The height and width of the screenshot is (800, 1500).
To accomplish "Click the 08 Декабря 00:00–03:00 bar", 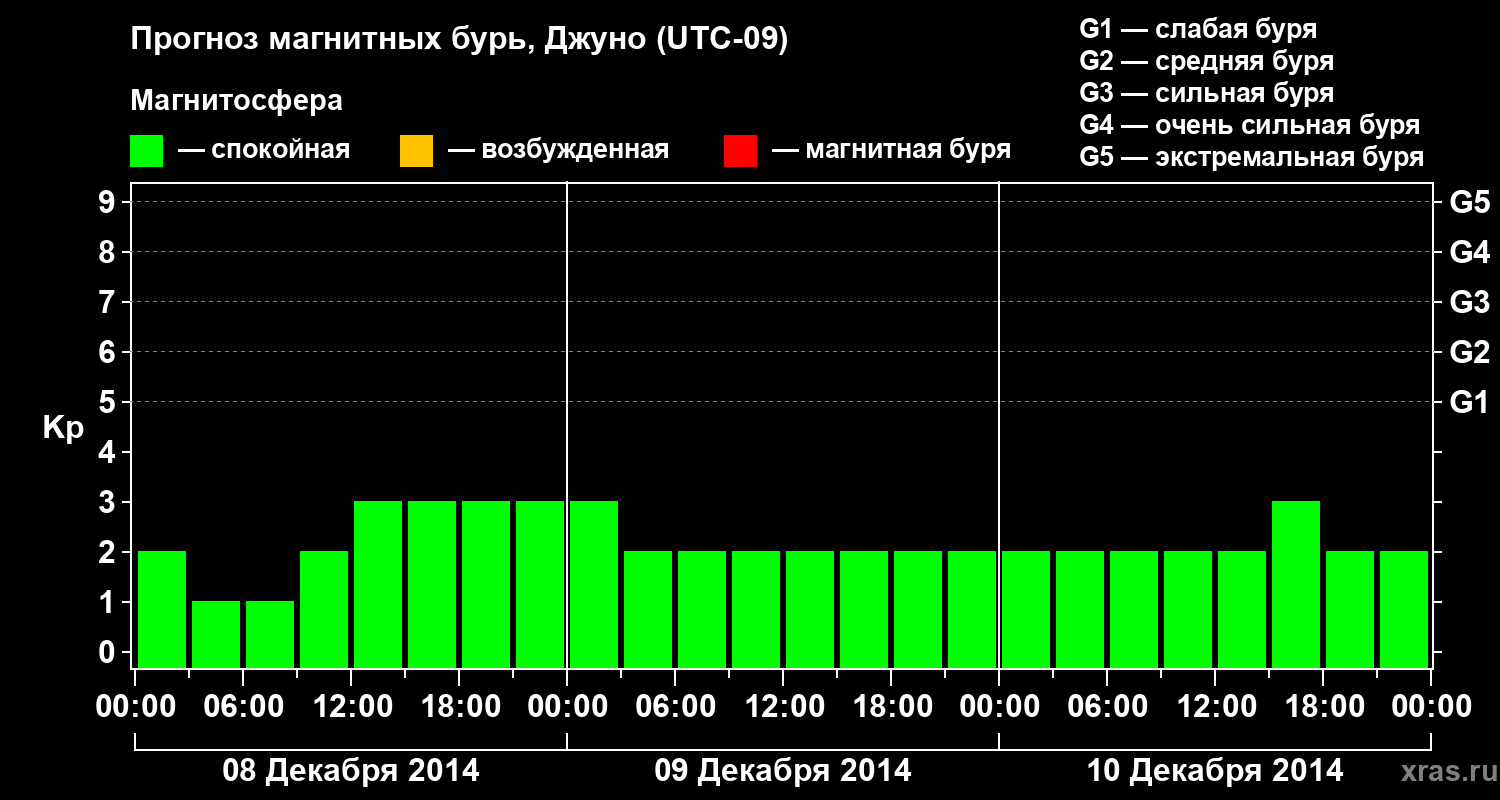I will click(x=162, y=609).
